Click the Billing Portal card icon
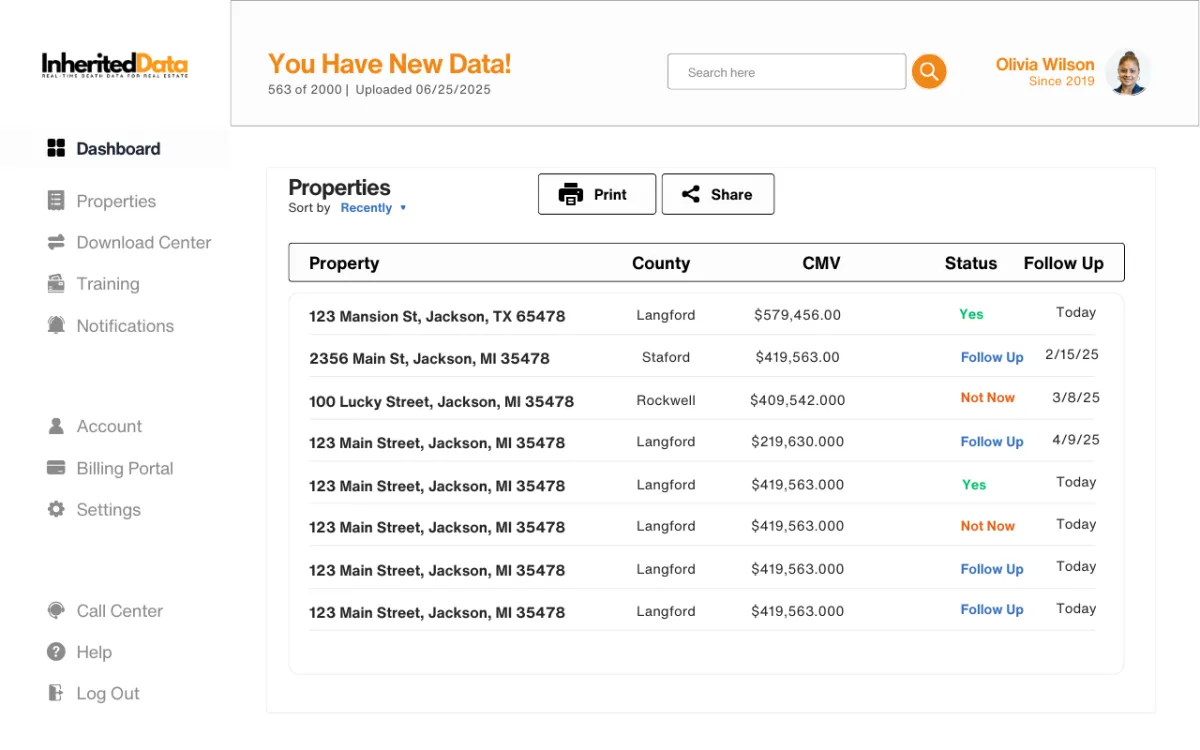1200x750 pixels. (56, 468)
